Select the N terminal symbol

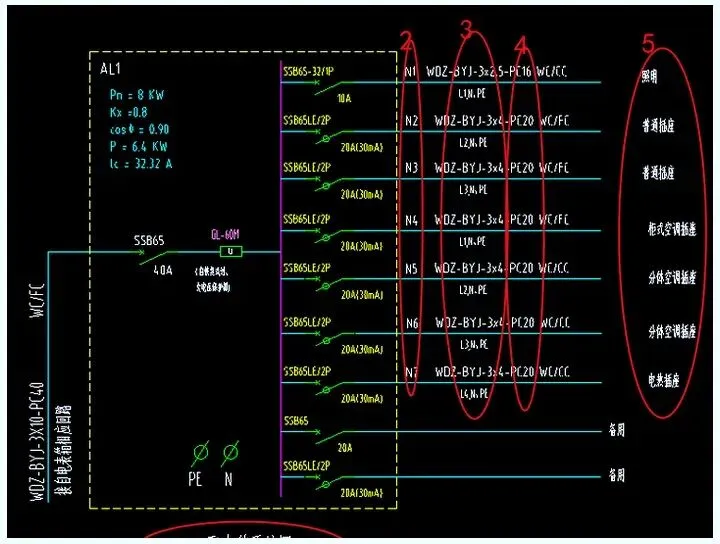click(231, 453)
